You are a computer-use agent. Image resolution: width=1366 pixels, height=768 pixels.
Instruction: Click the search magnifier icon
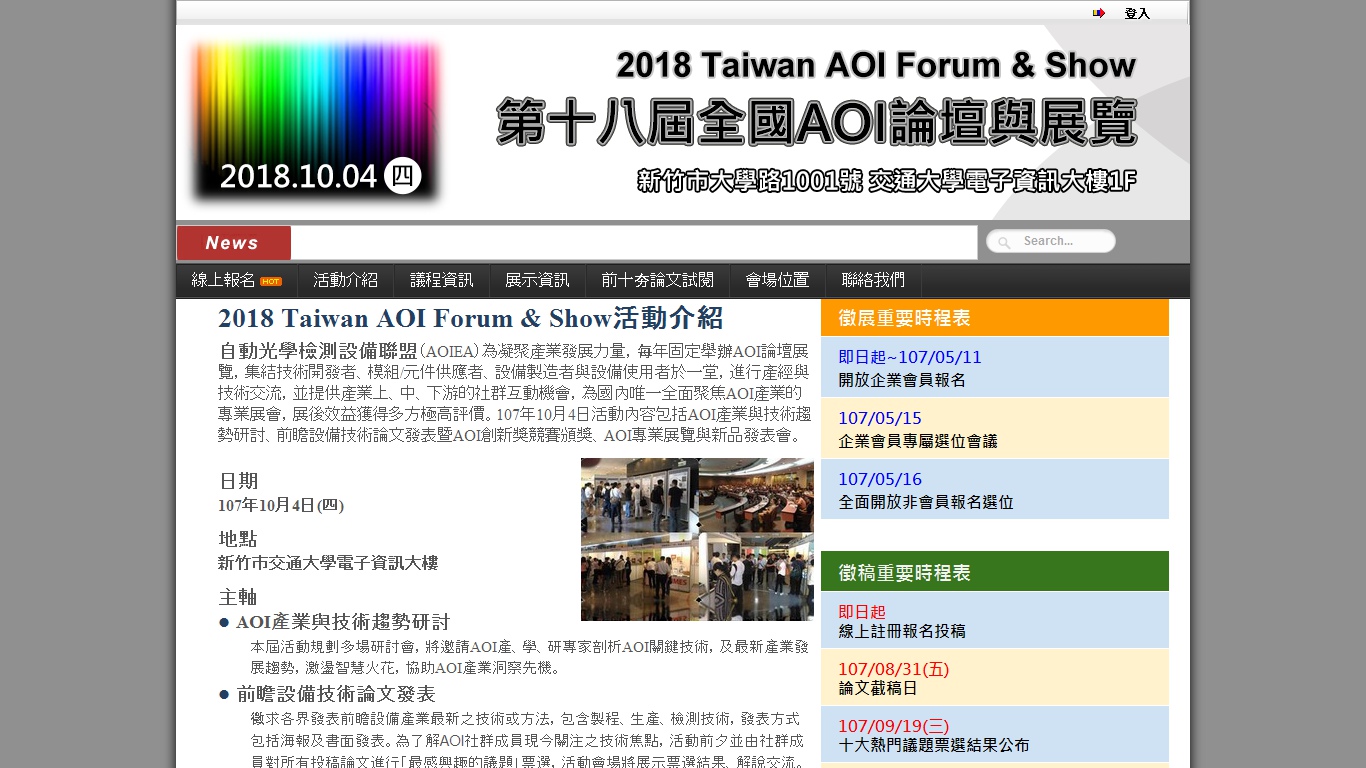click(x=1004, y=242)
